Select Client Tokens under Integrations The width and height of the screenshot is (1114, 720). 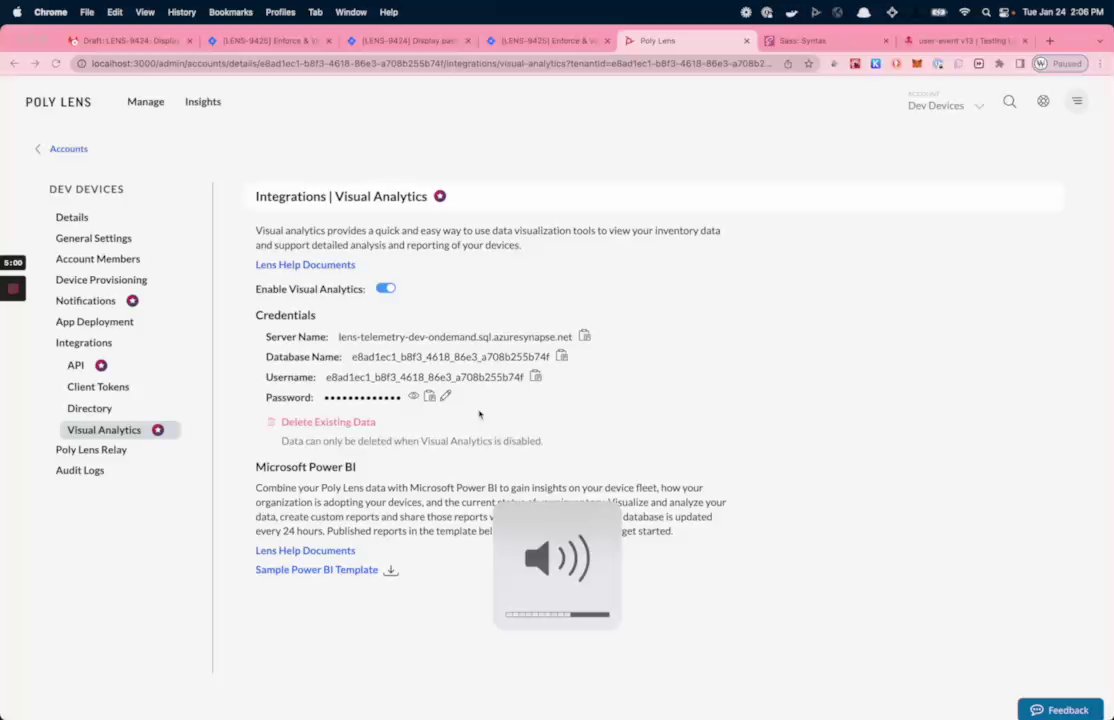pos(98,387)
